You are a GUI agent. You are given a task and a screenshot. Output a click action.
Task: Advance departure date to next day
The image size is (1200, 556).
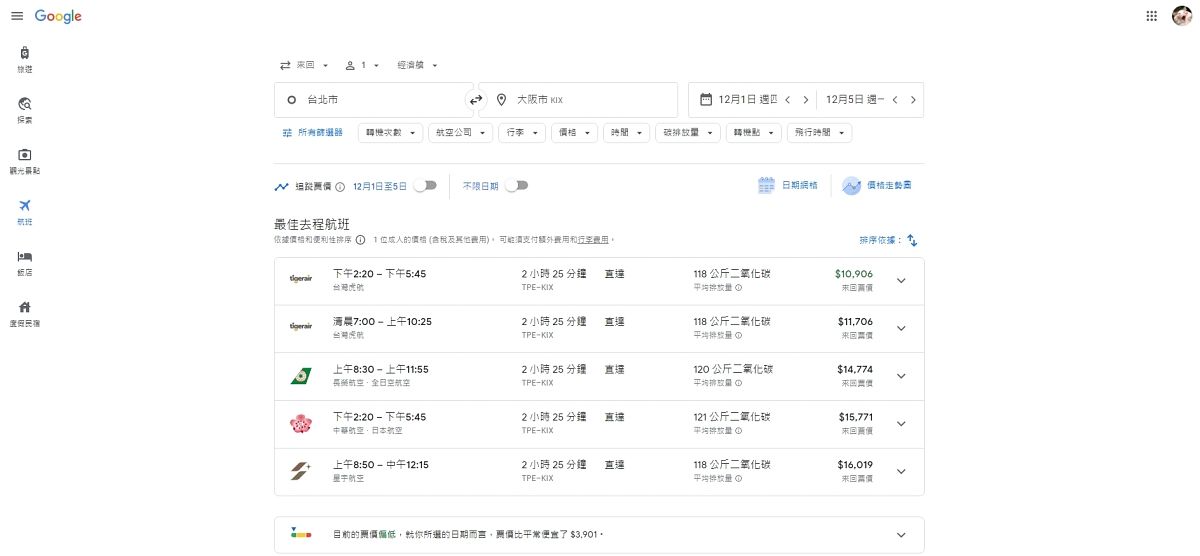click(x=806, y=100)
